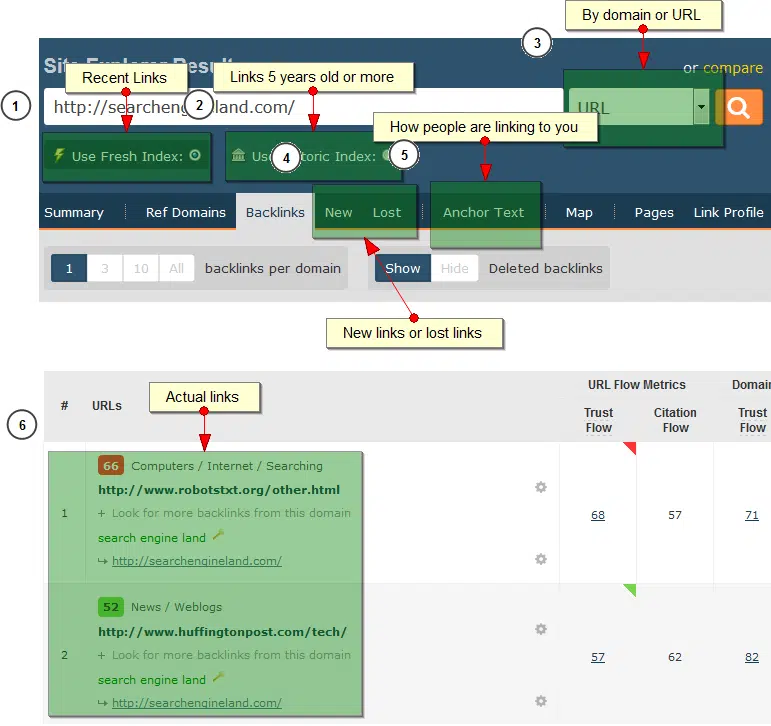Click the lightning bolt Fresh Index icon

[x=59, y=155]
